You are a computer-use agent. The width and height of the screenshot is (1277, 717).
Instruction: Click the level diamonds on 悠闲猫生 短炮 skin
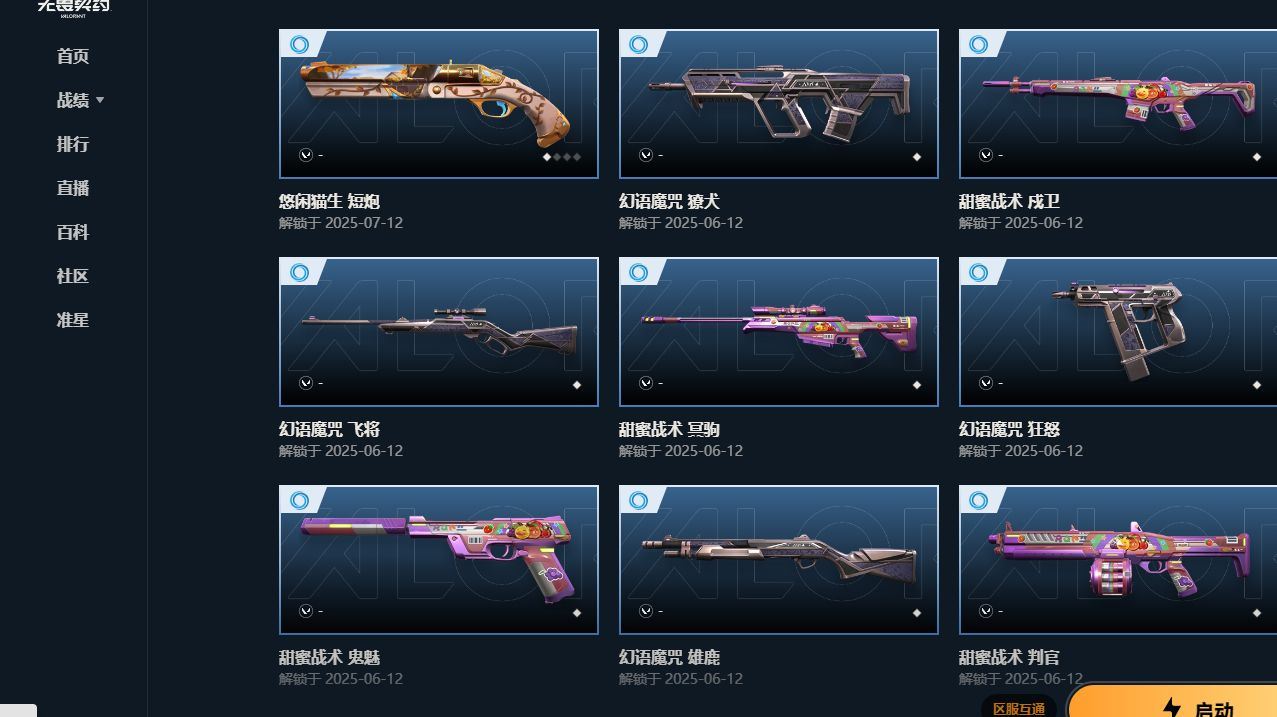562,157
